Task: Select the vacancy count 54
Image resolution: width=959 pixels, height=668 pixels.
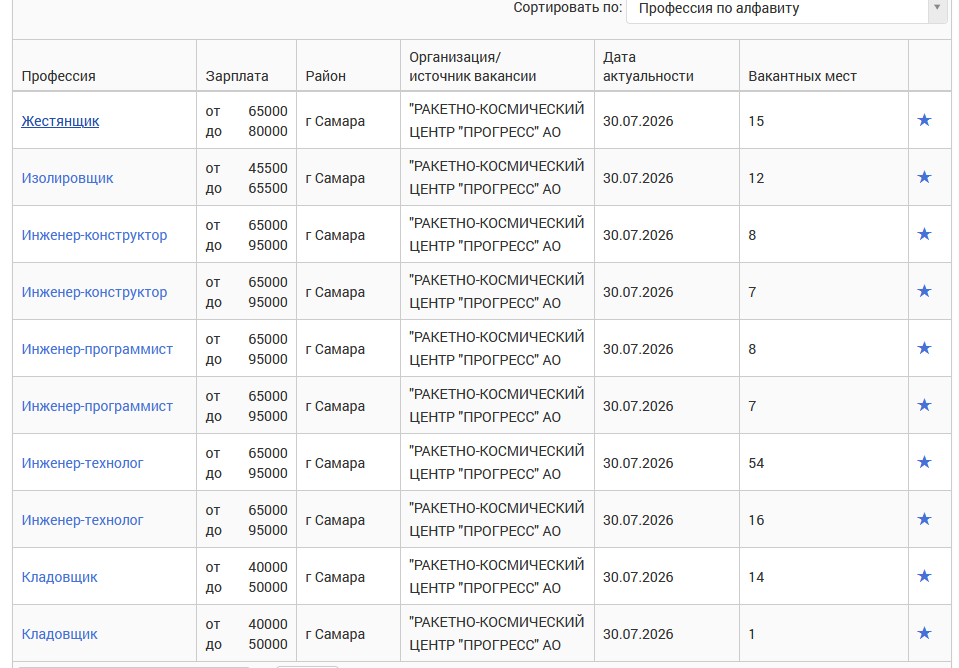Action: (756, 463)
